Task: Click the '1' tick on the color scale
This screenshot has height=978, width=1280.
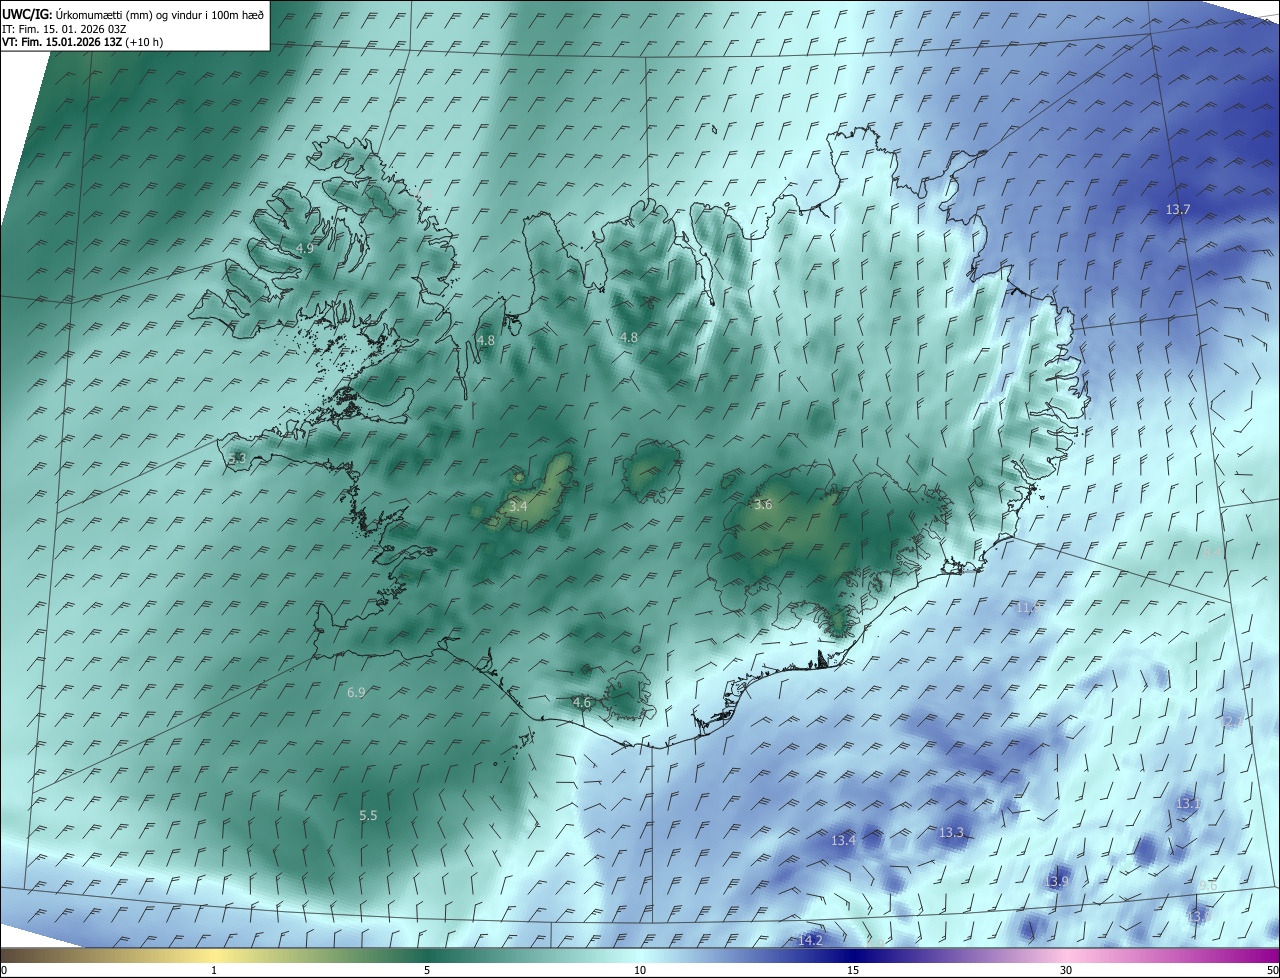Action: coord(214,970)
